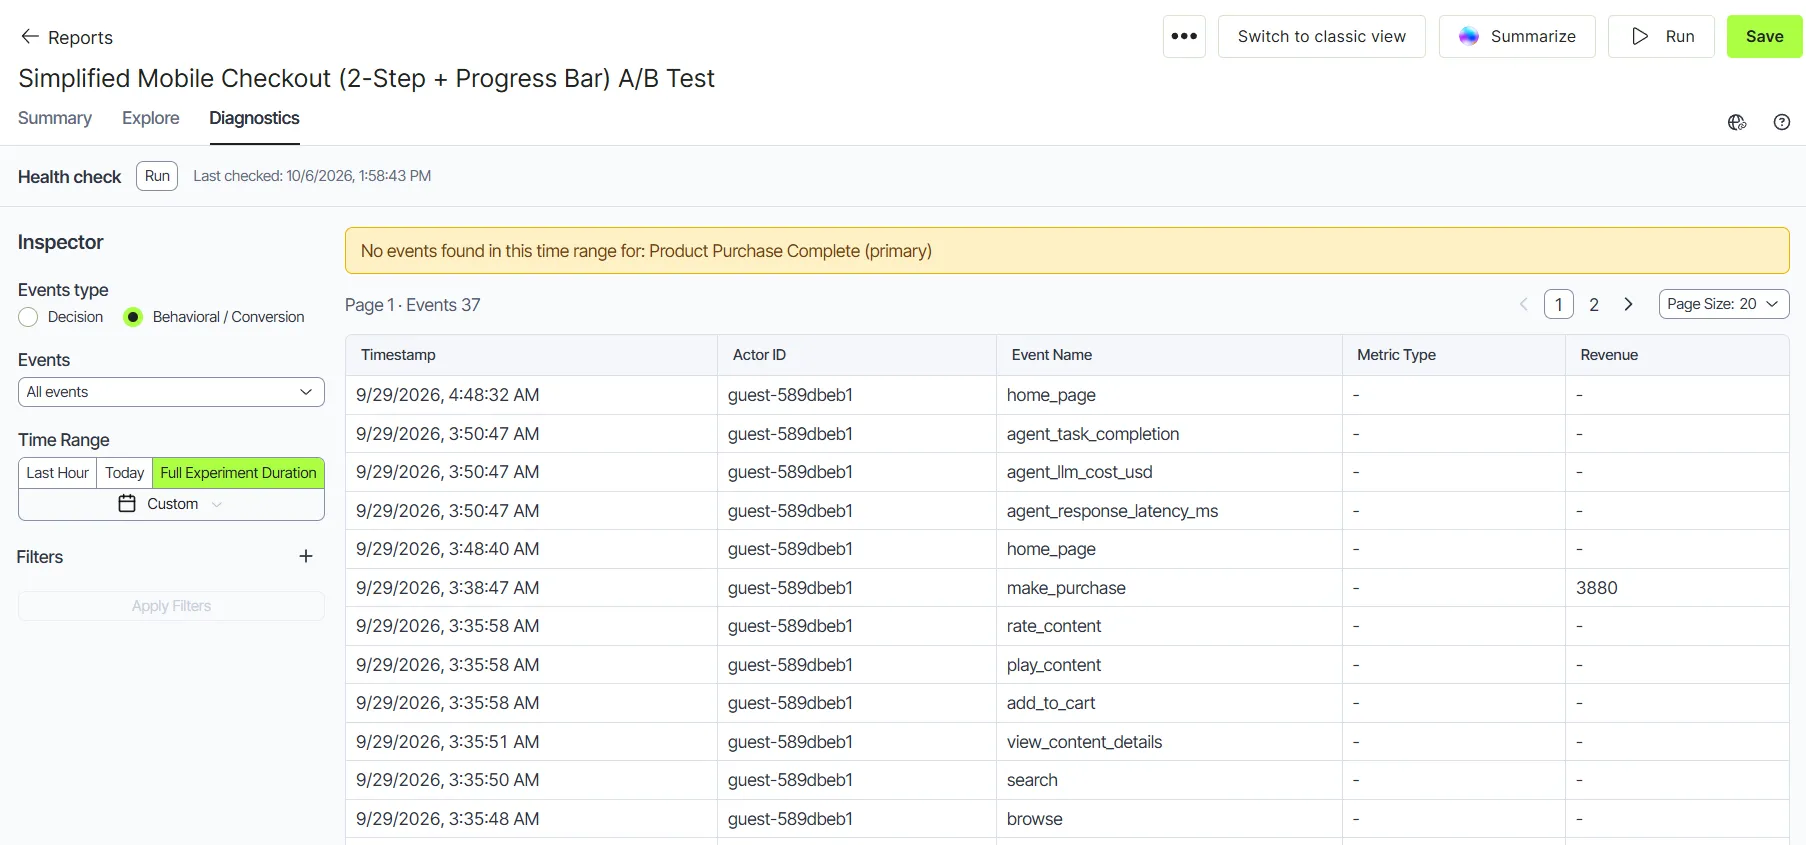Click the disabled Apply Filters button
This screenshot has width=1806, height=845.
tap(171, 606)
